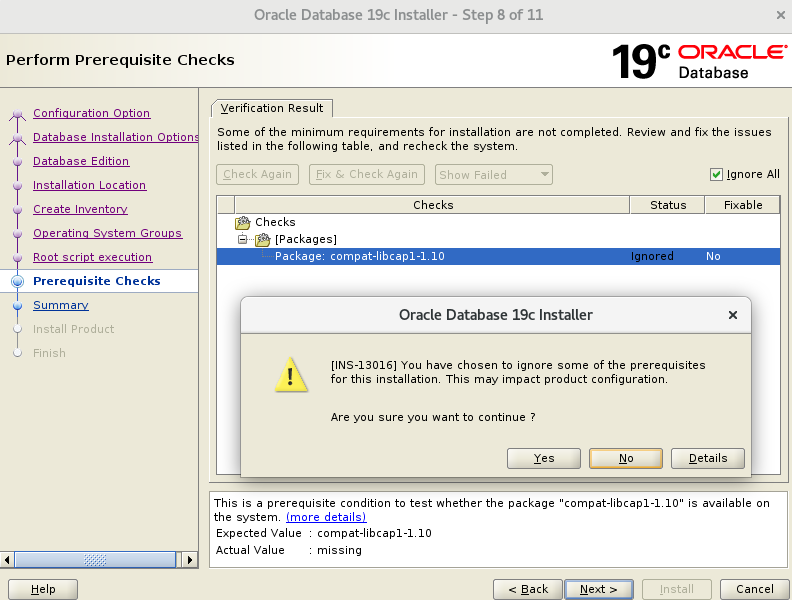The width and height of the screenshot is (792, 600).
Task: Go to Configuration Option step
Action: (91, 113)
